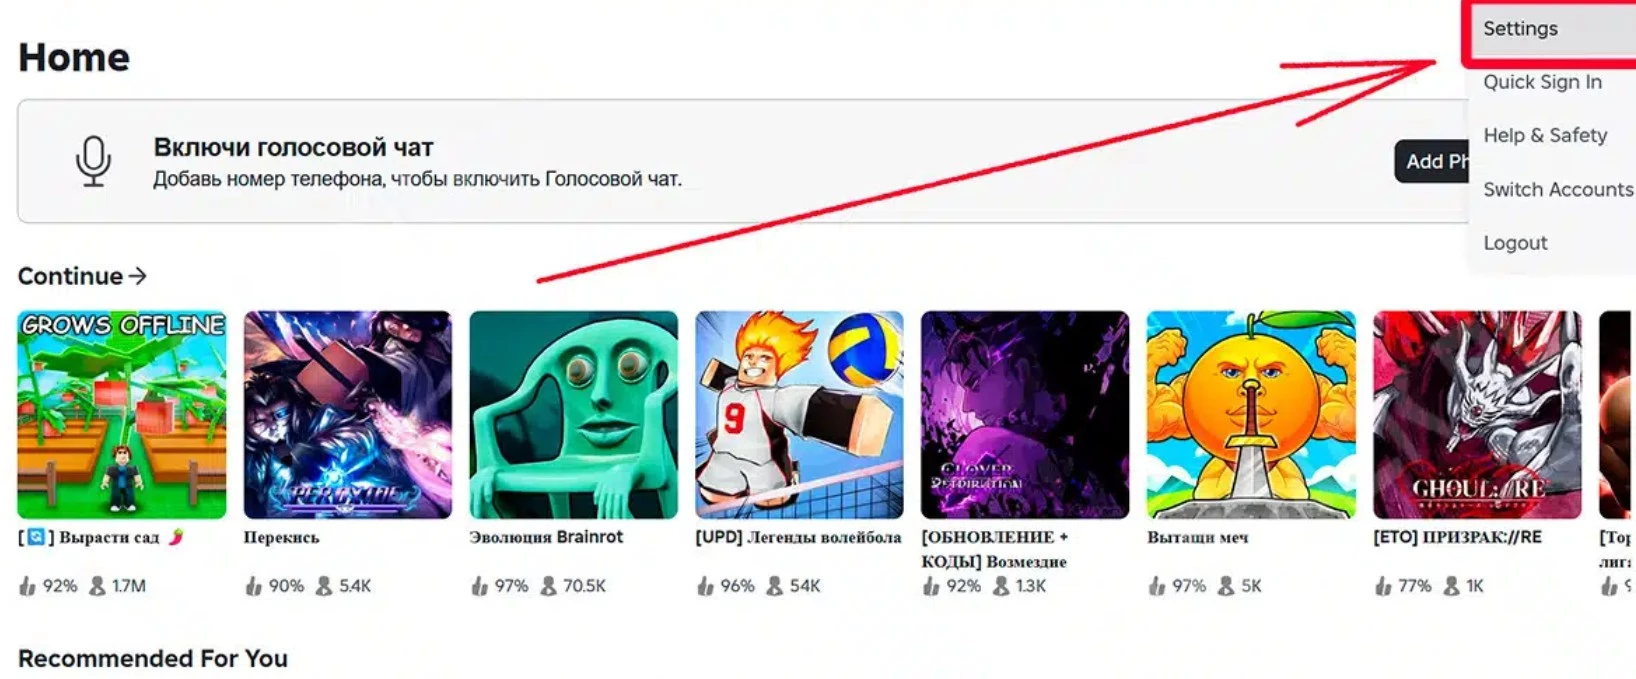Open the GHOUL://RE game thumbnail
The width and height of the screenshot is (1636, 679).
[1477, 414]
